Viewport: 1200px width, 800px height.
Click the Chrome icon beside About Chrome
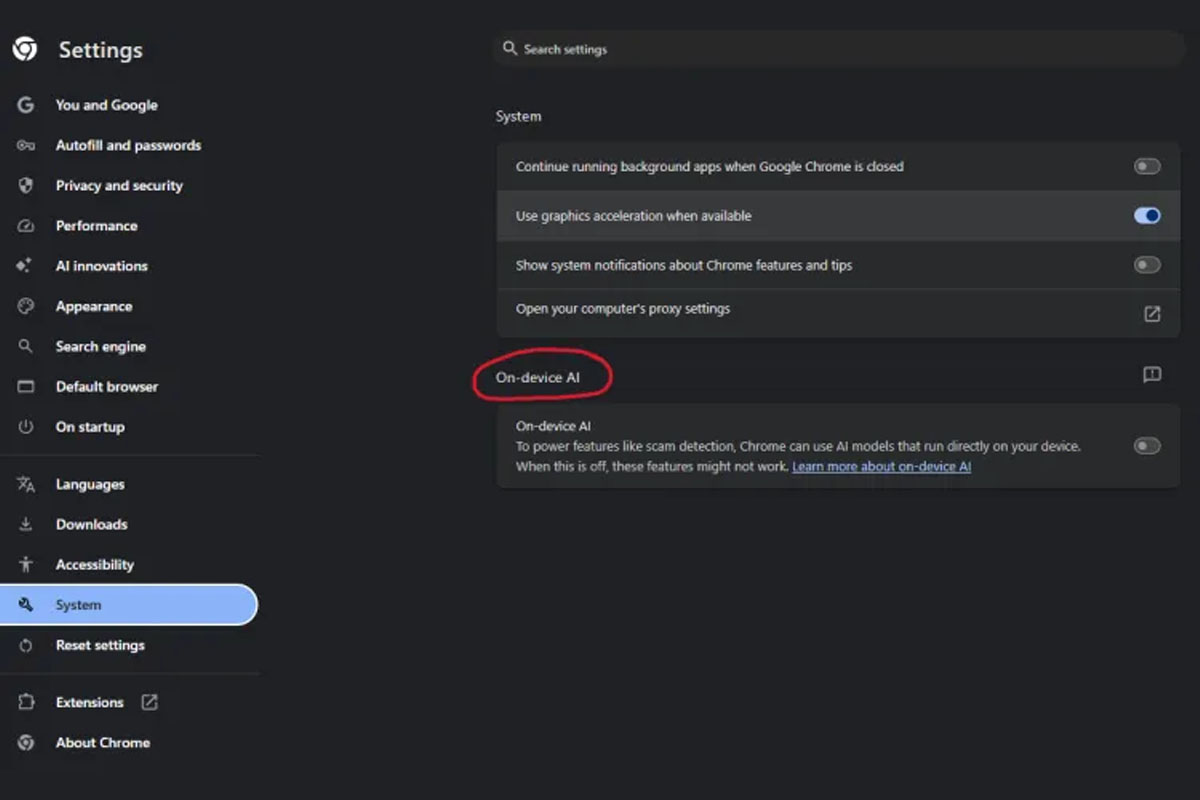point(26,742)
